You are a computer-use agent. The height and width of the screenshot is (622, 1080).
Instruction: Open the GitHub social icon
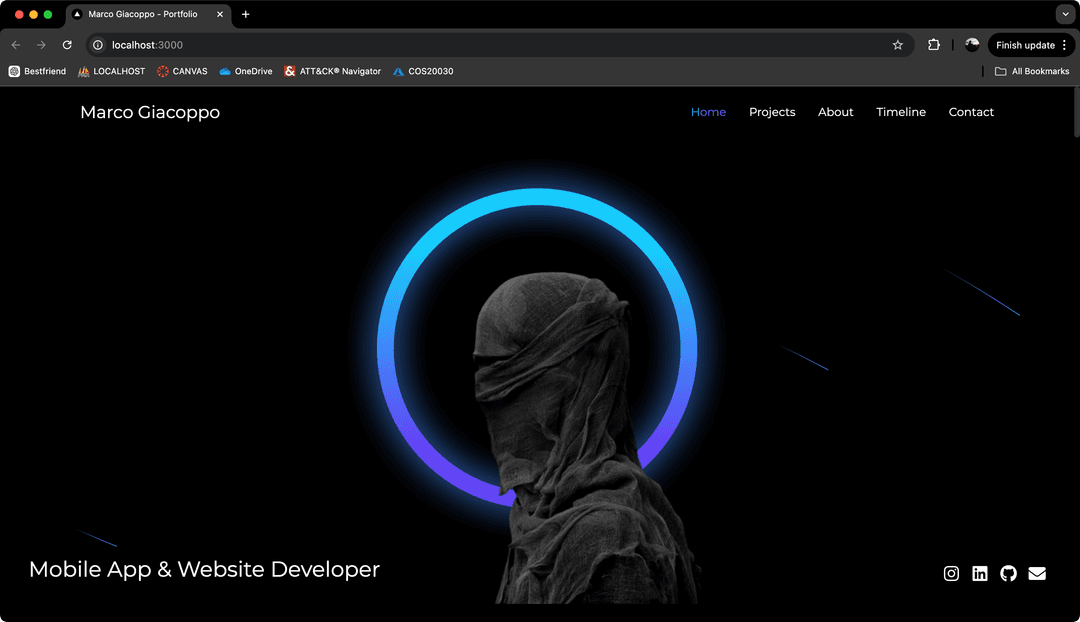click(x=1008, y=573)
